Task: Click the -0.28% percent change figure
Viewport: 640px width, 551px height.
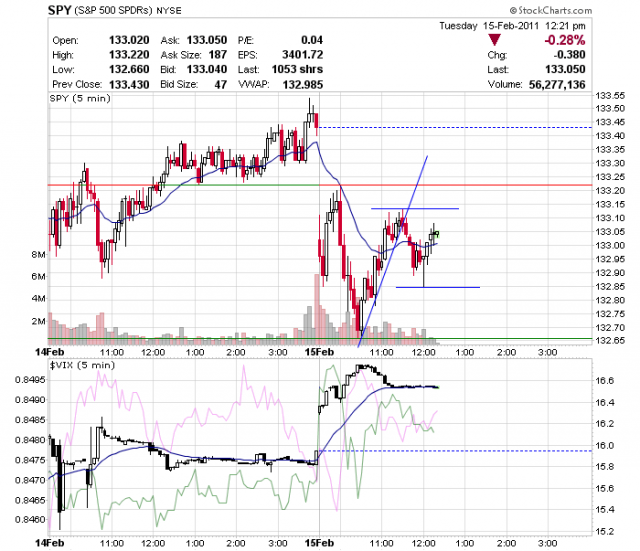Action: point(564,40)
